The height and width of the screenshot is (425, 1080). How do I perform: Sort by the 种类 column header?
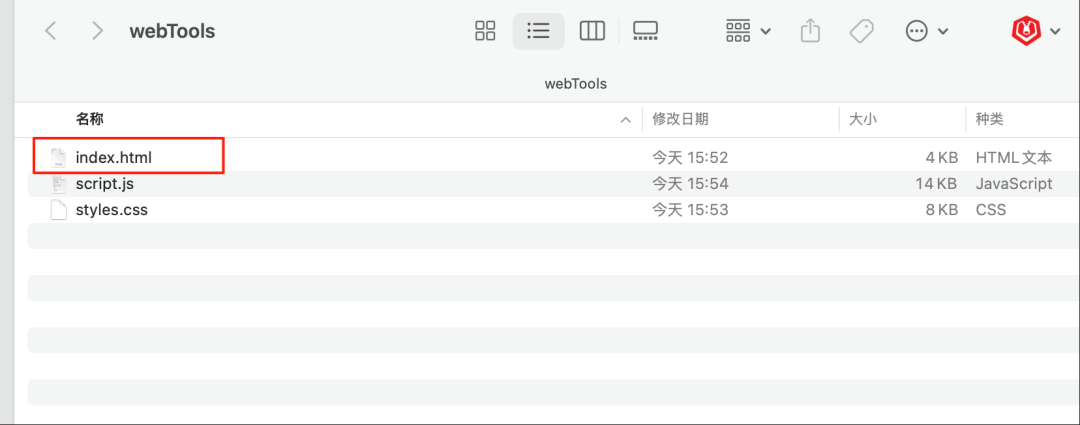(990, 119)
